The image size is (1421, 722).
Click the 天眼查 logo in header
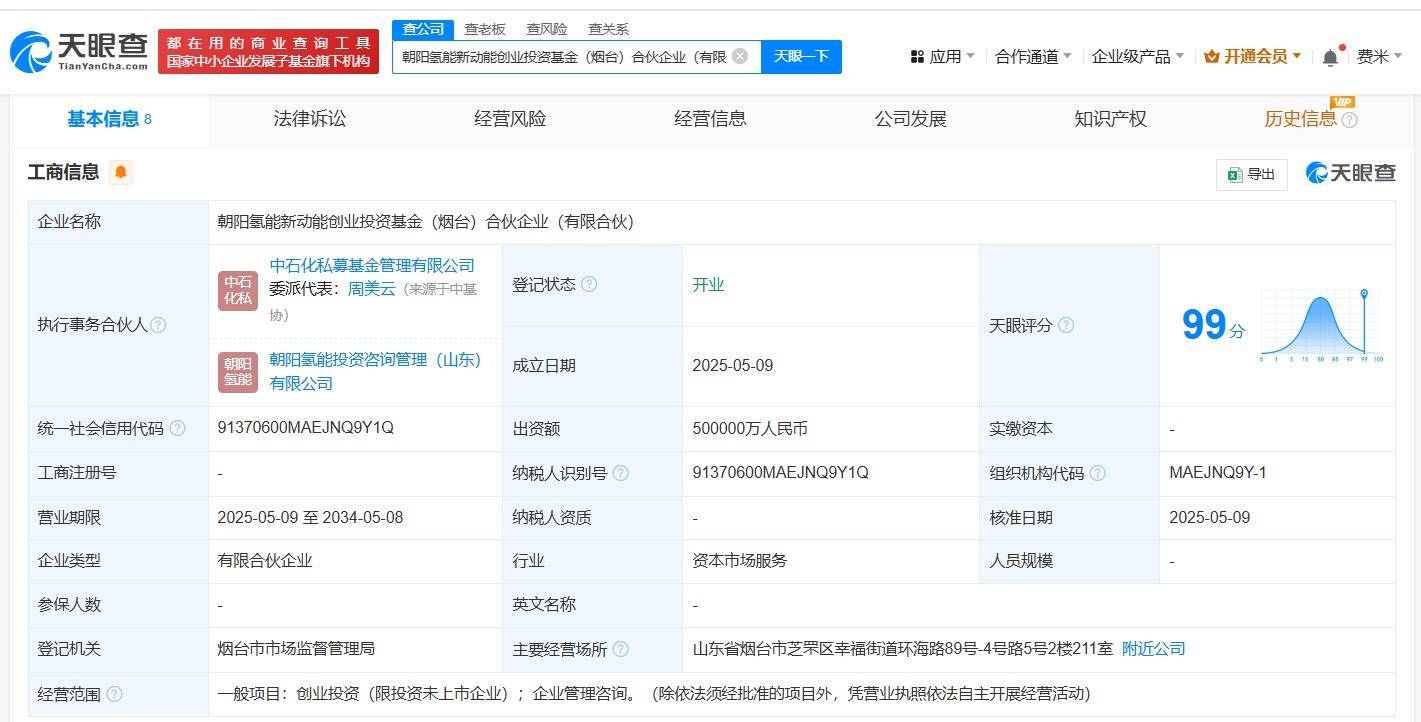79,51
